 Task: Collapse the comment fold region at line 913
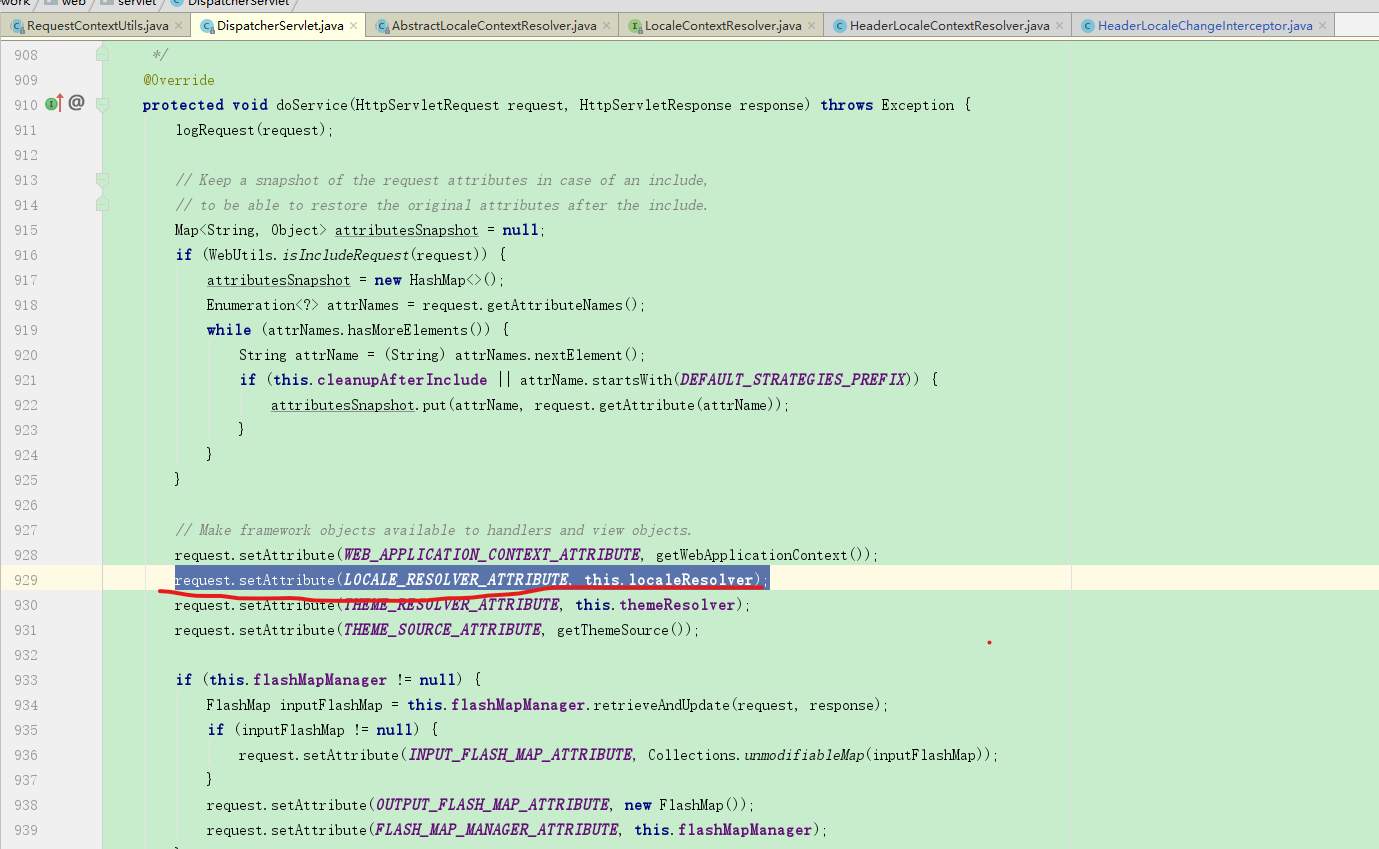(x=102, y=180)
